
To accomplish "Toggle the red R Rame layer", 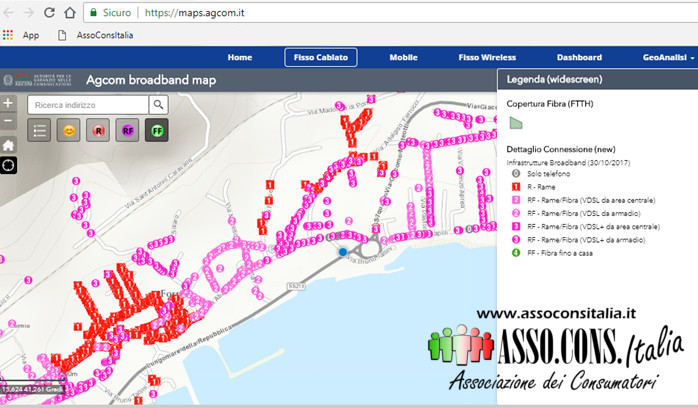I will click(98, 130).
